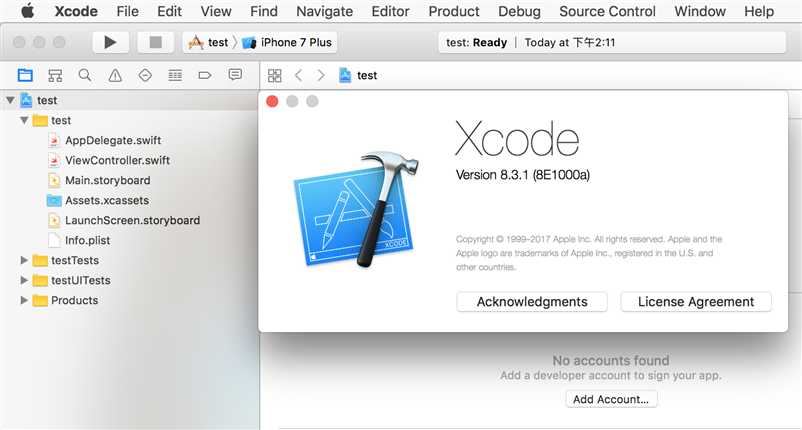Collapse the test folder group
Screen dimensions: 802x430
(24, 120)
